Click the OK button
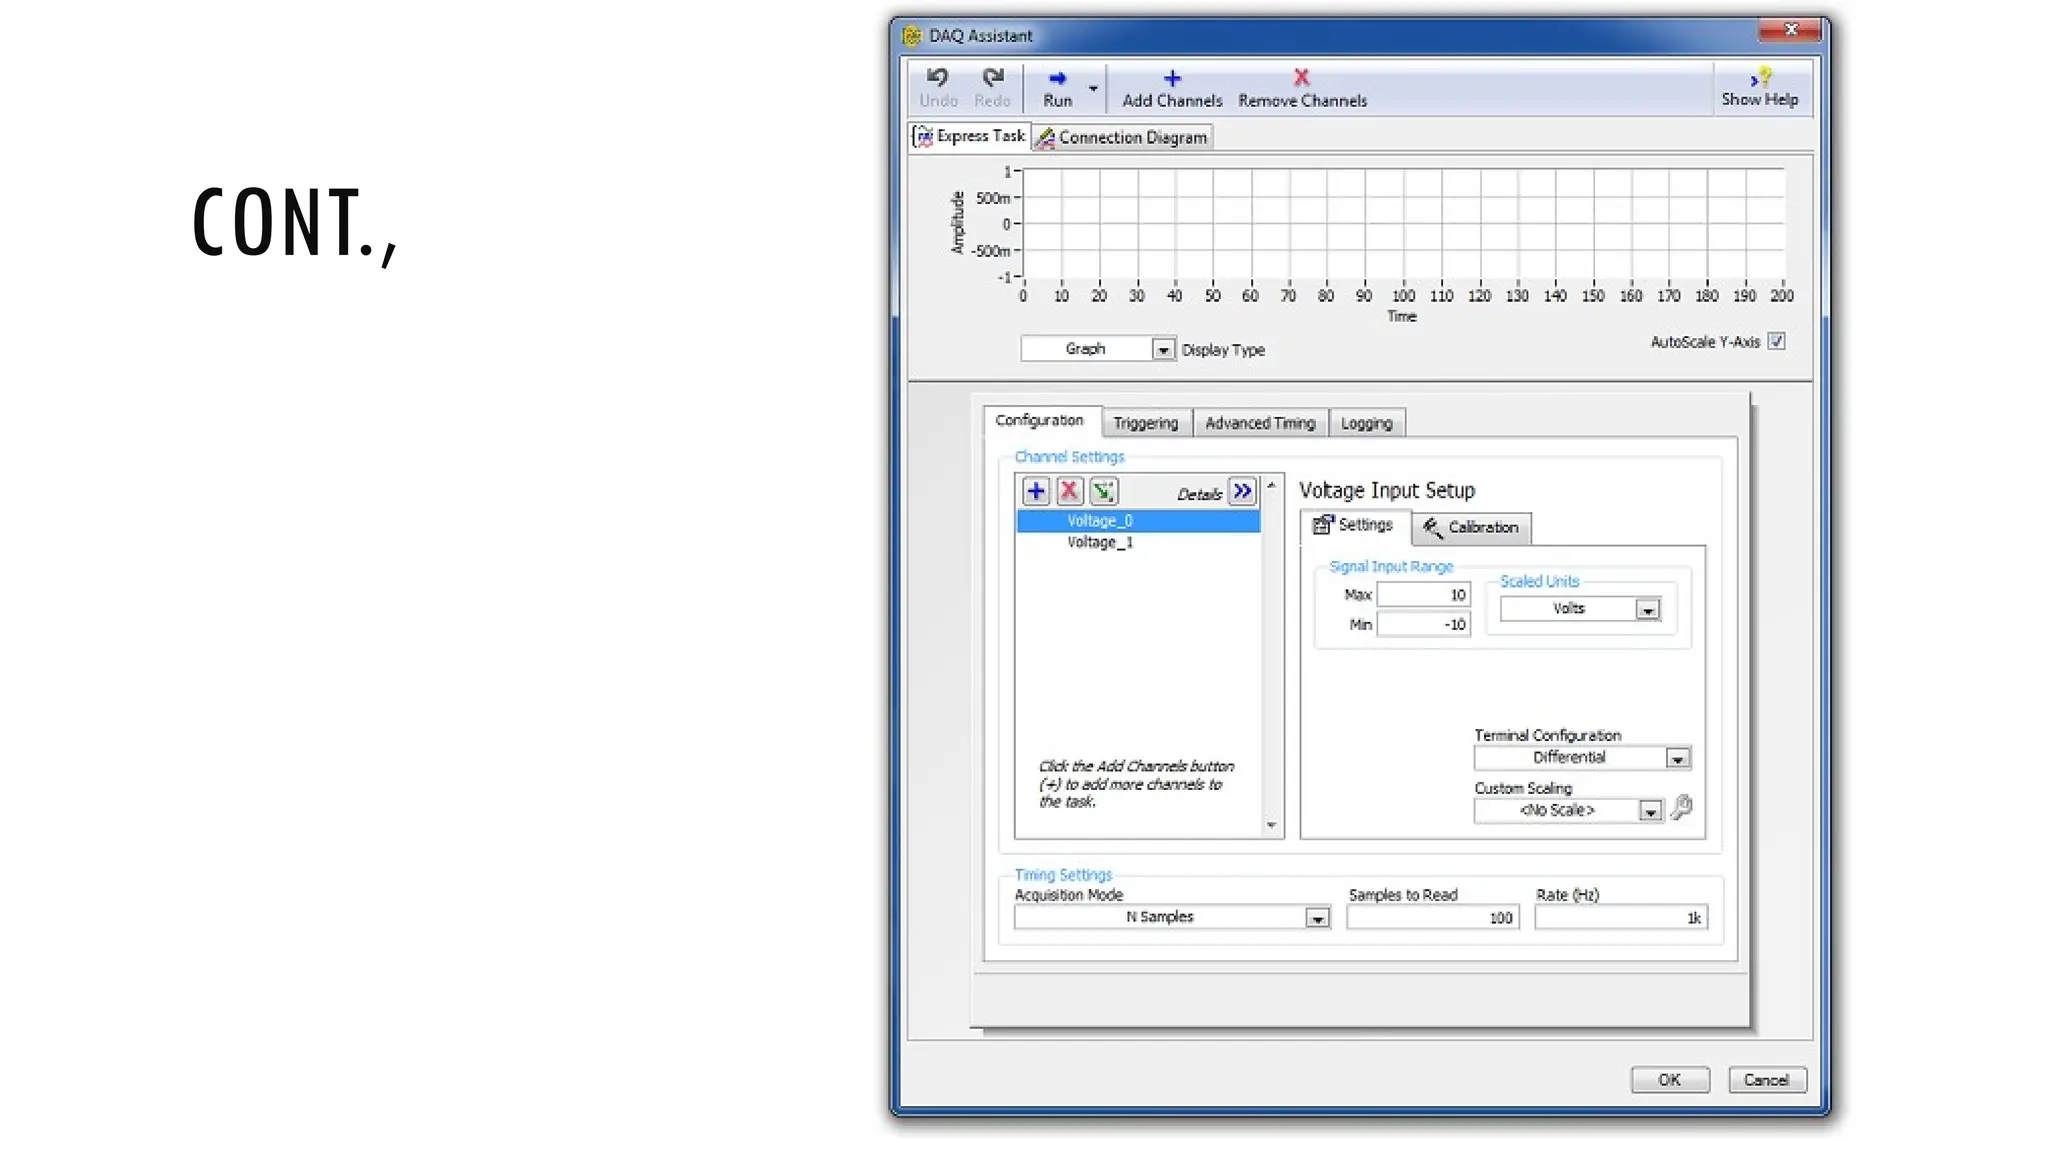The width and height of the screenshot is (2048, 1152). pyautogui.click(x=1669, y=1080)
